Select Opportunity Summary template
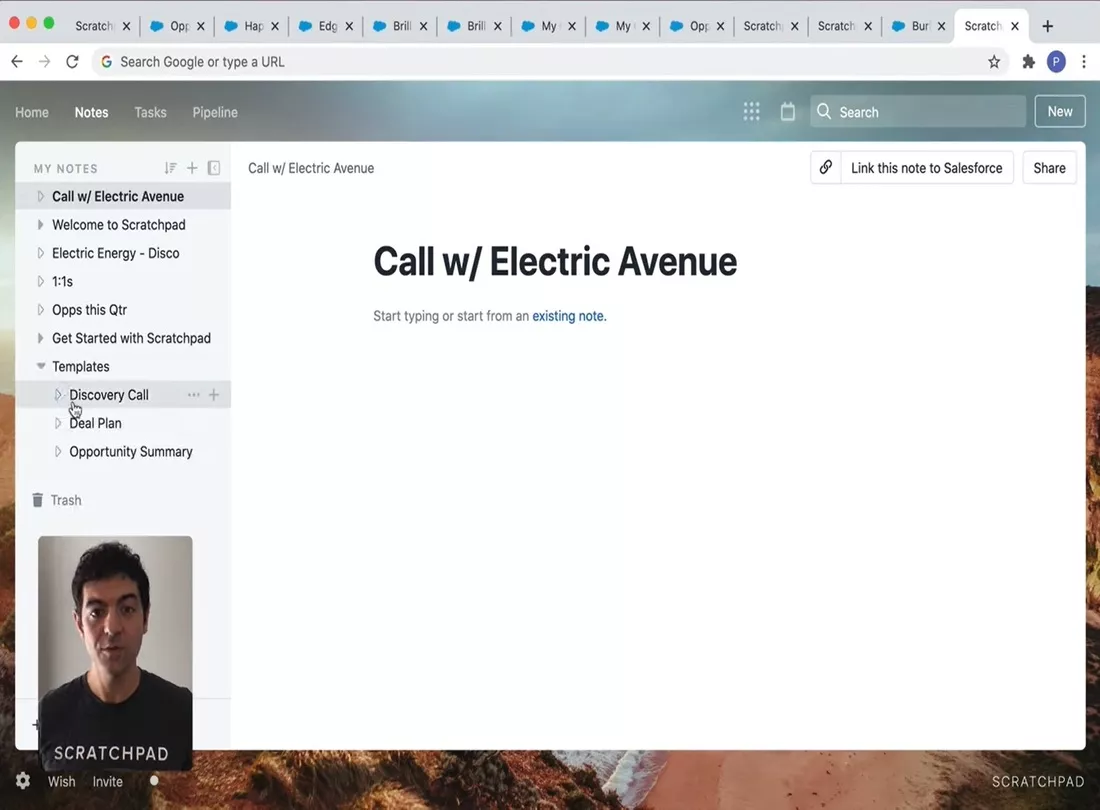This screenshot has width=1100, height=810. coord(130,452)
